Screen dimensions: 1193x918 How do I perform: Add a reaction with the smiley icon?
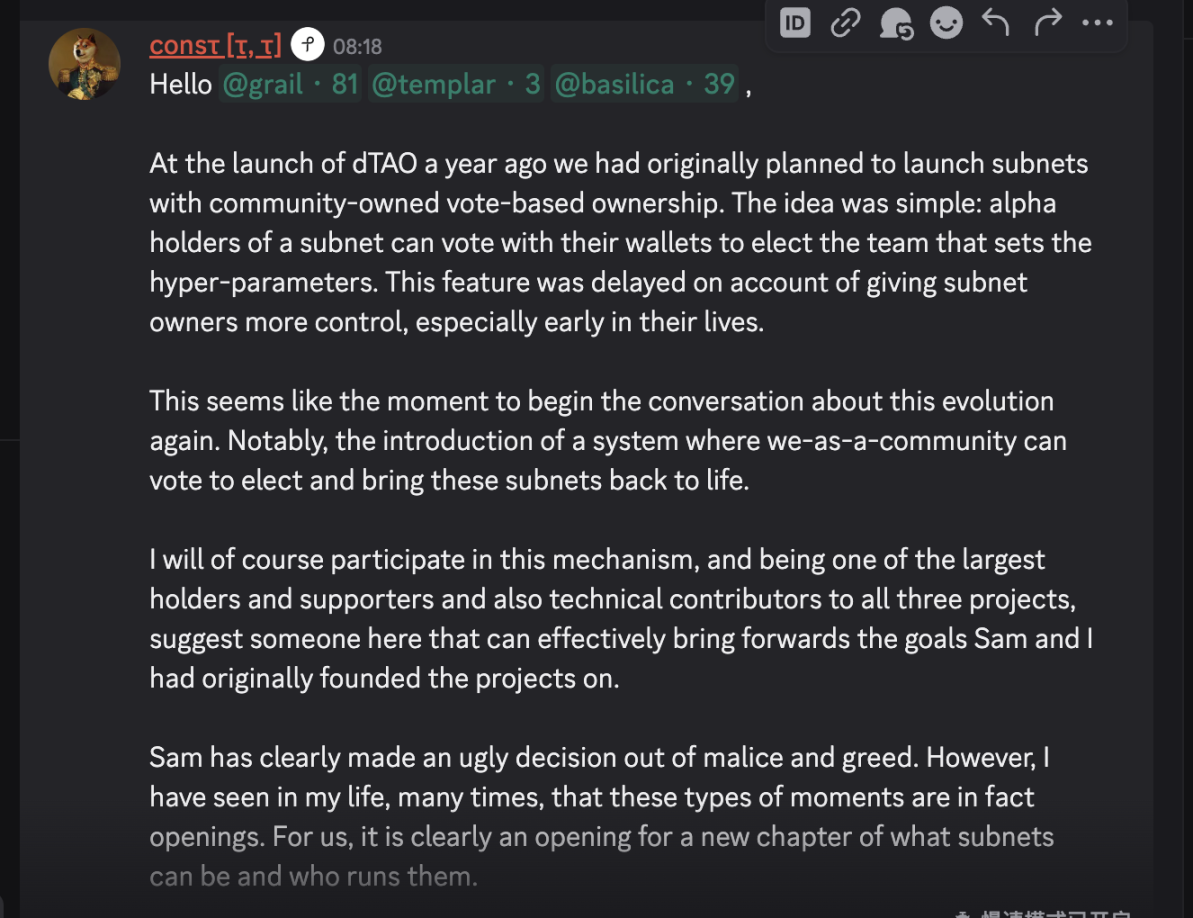(946, 23)
